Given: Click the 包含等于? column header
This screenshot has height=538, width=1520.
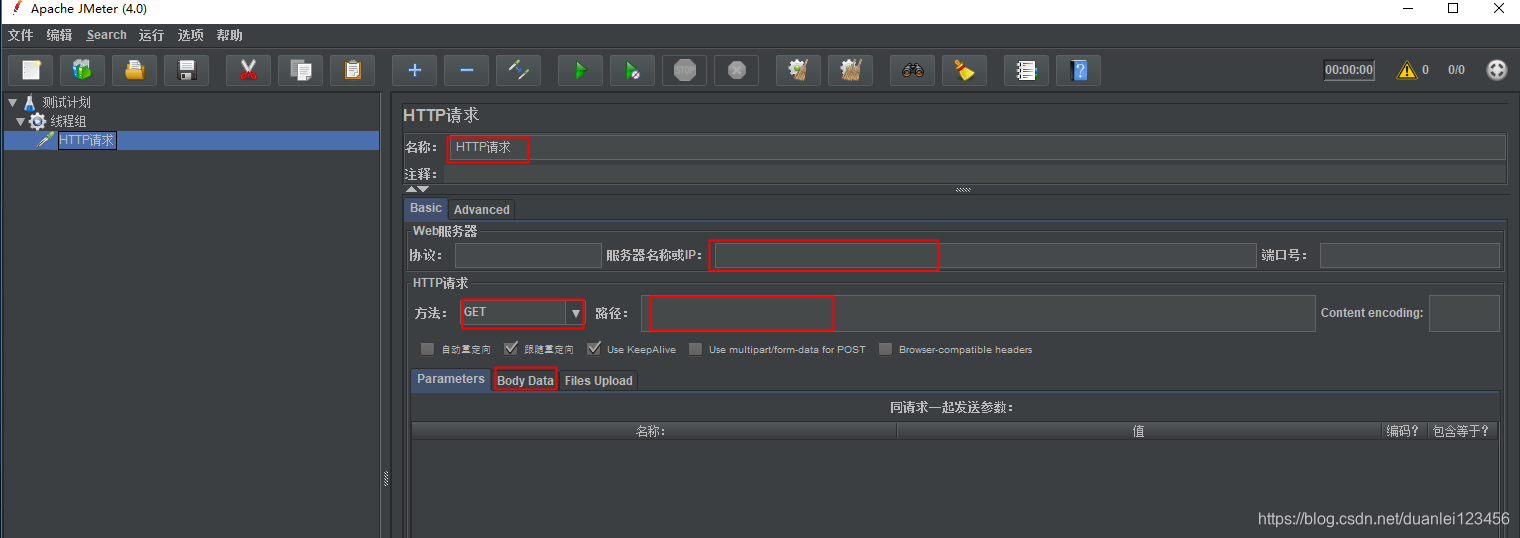Looking at the screenshot, I should [x=1462, y=431].
